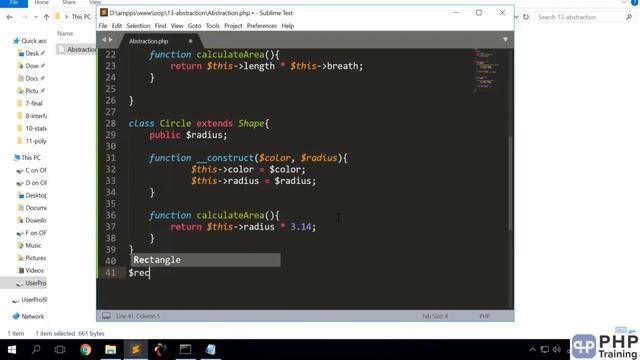Select Music in navigation pane
640x360 pixels.
[x=29, y=245]
